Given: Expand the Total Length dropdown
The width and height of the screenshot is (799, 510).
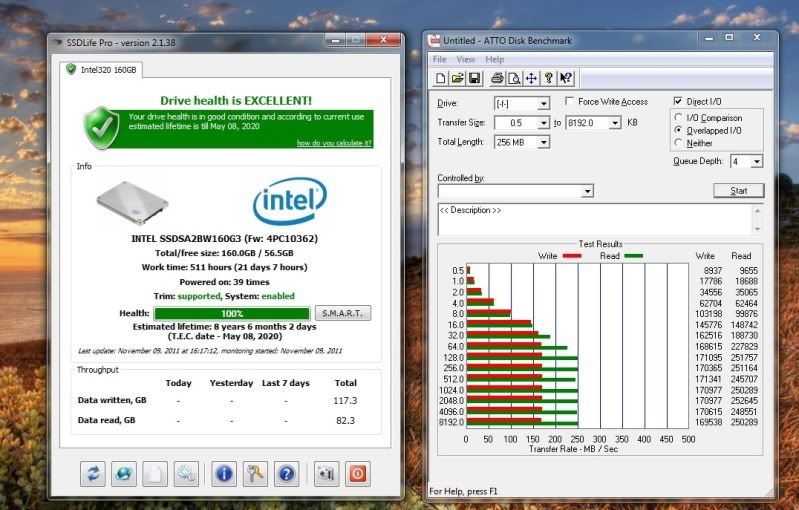Looking at the screenshot, I should pos(543,142).
